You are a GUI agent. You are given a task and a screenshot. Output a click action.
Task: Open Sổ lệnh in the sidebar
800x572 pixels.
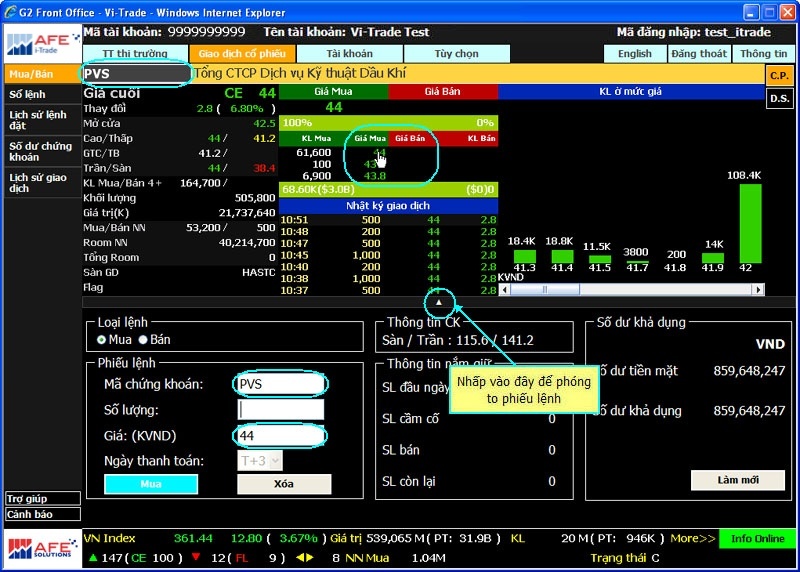tap(42, 94)
